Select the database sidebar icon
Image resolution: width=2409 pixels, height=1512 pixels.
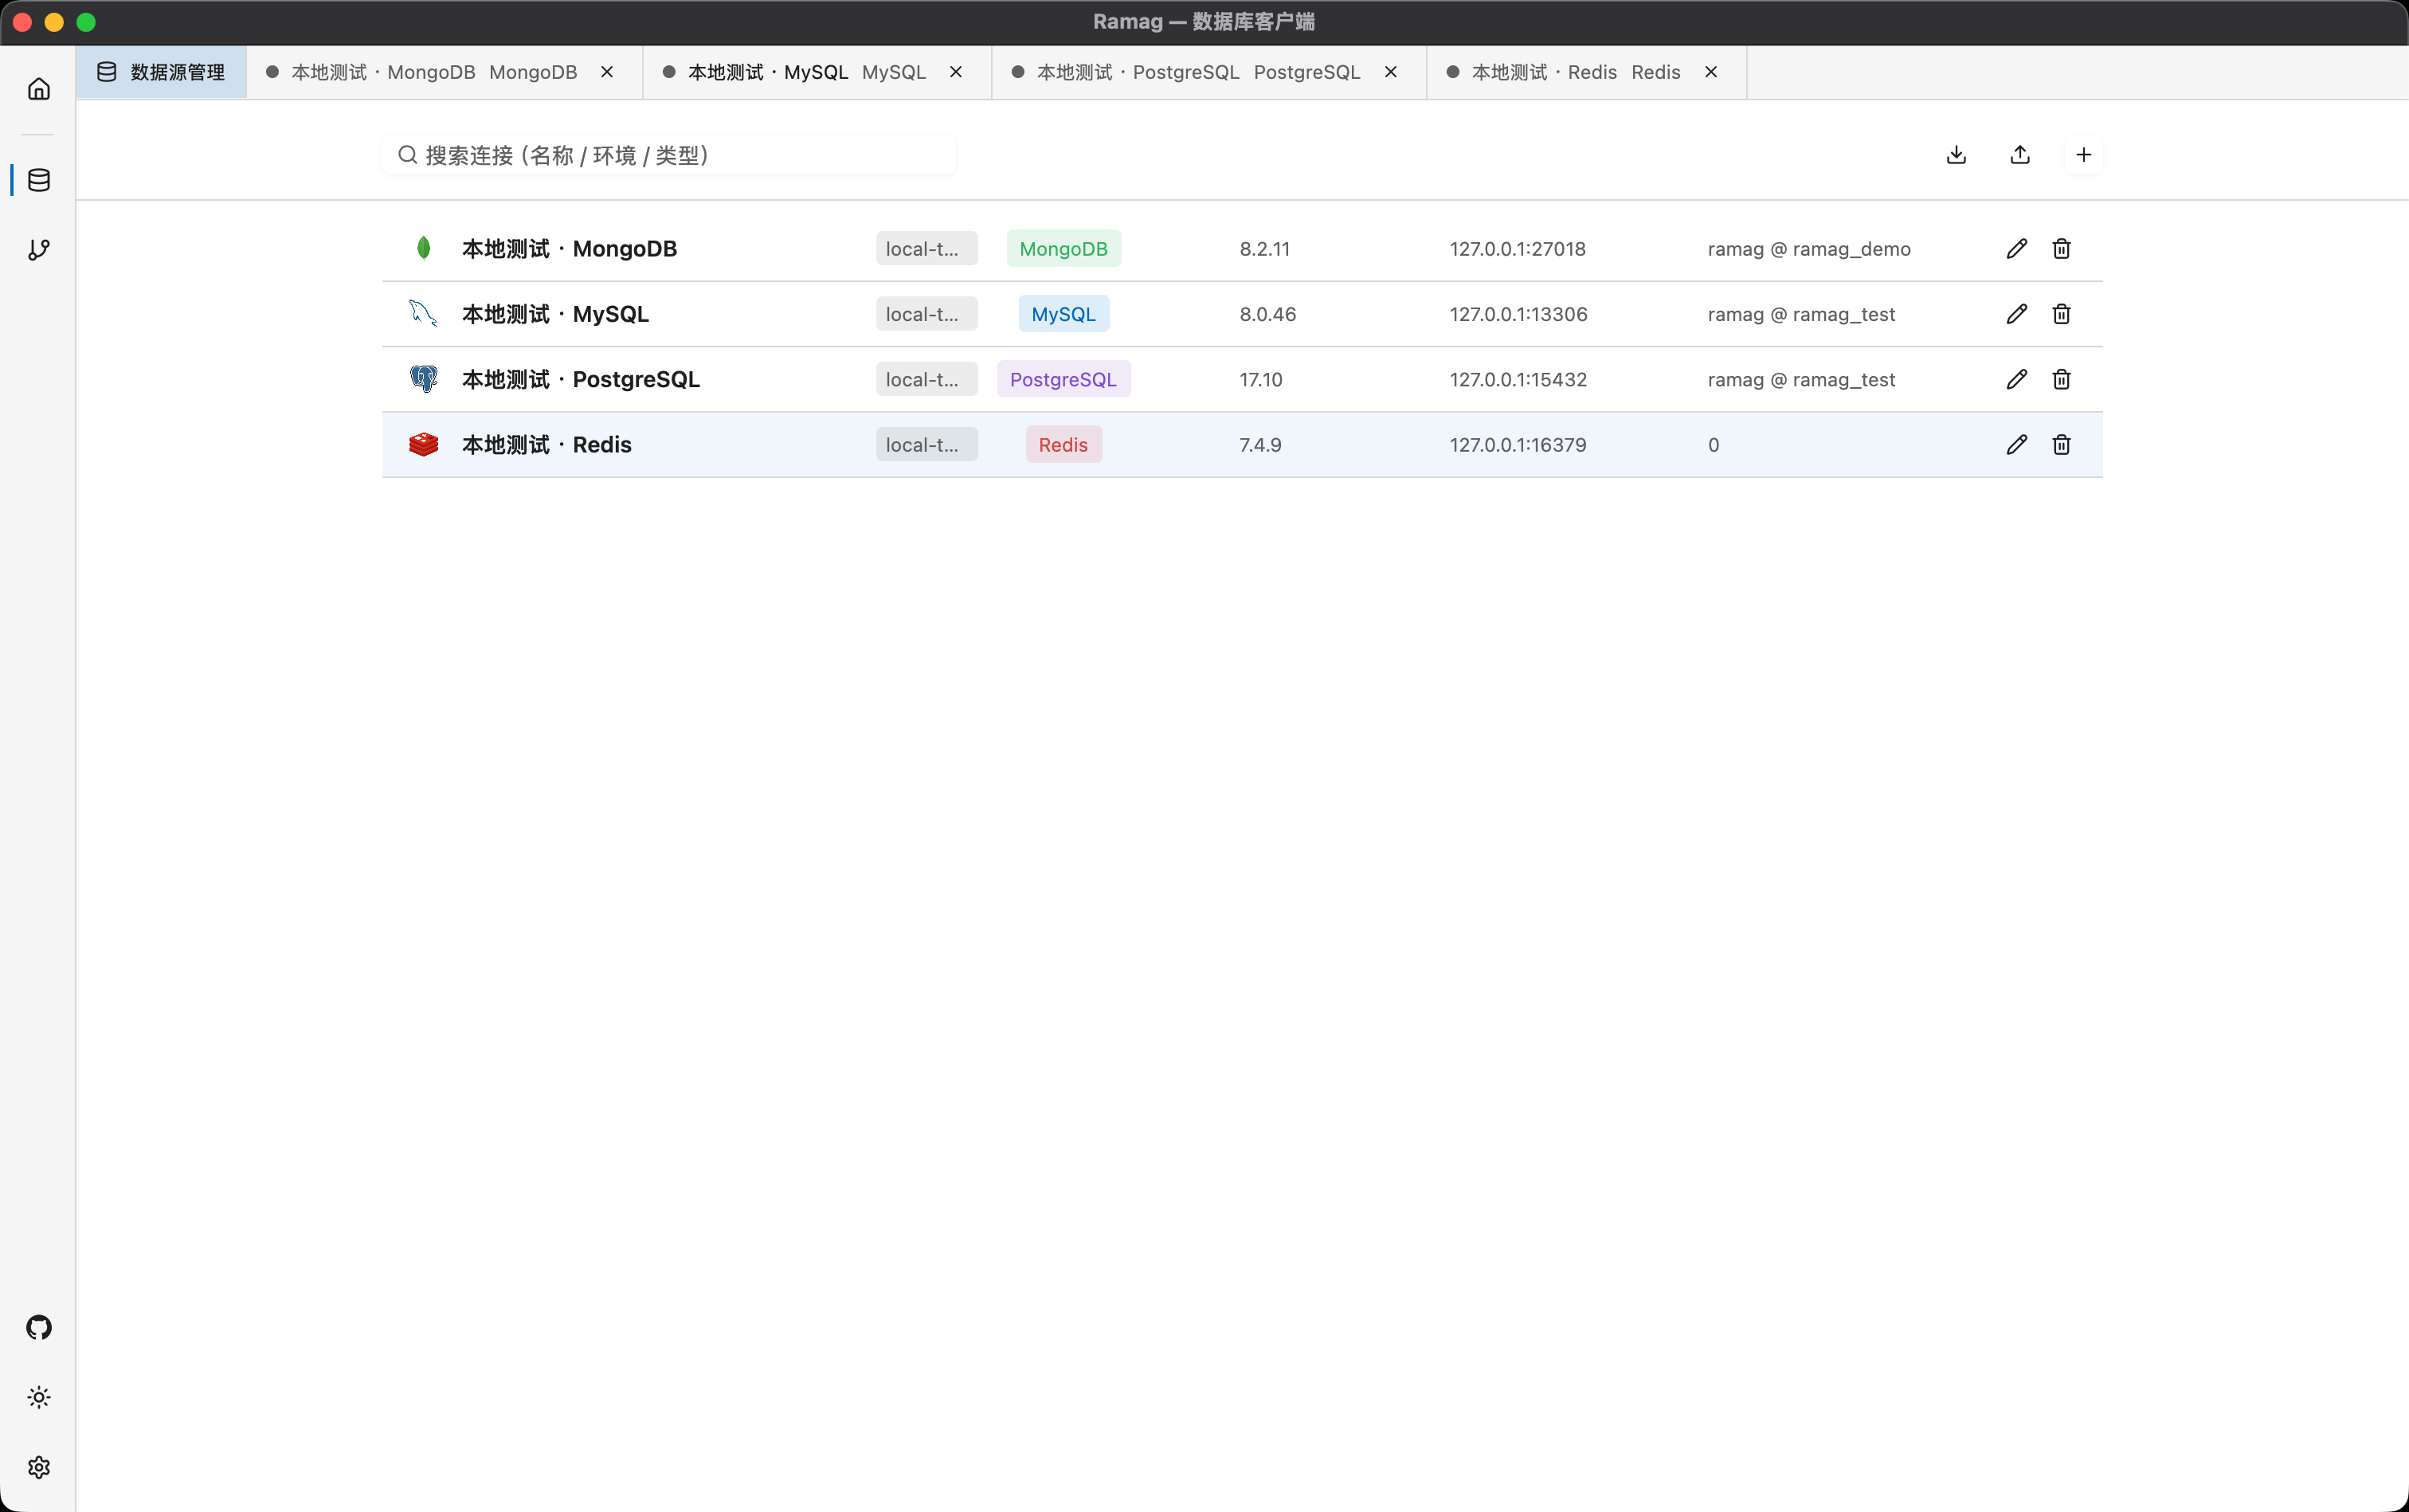[38, 180]
